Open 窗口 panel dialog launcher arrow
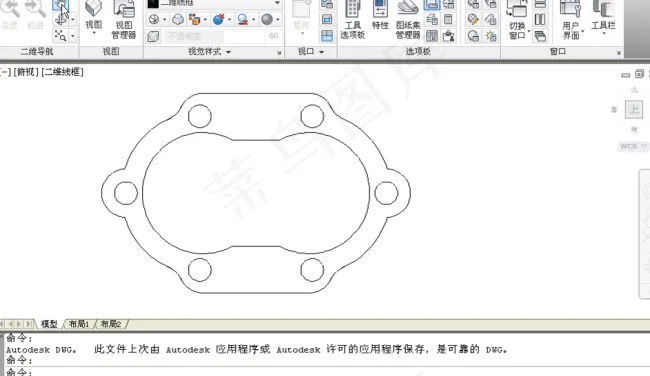Viewport: 650px width, 376px height. (618, 53)
